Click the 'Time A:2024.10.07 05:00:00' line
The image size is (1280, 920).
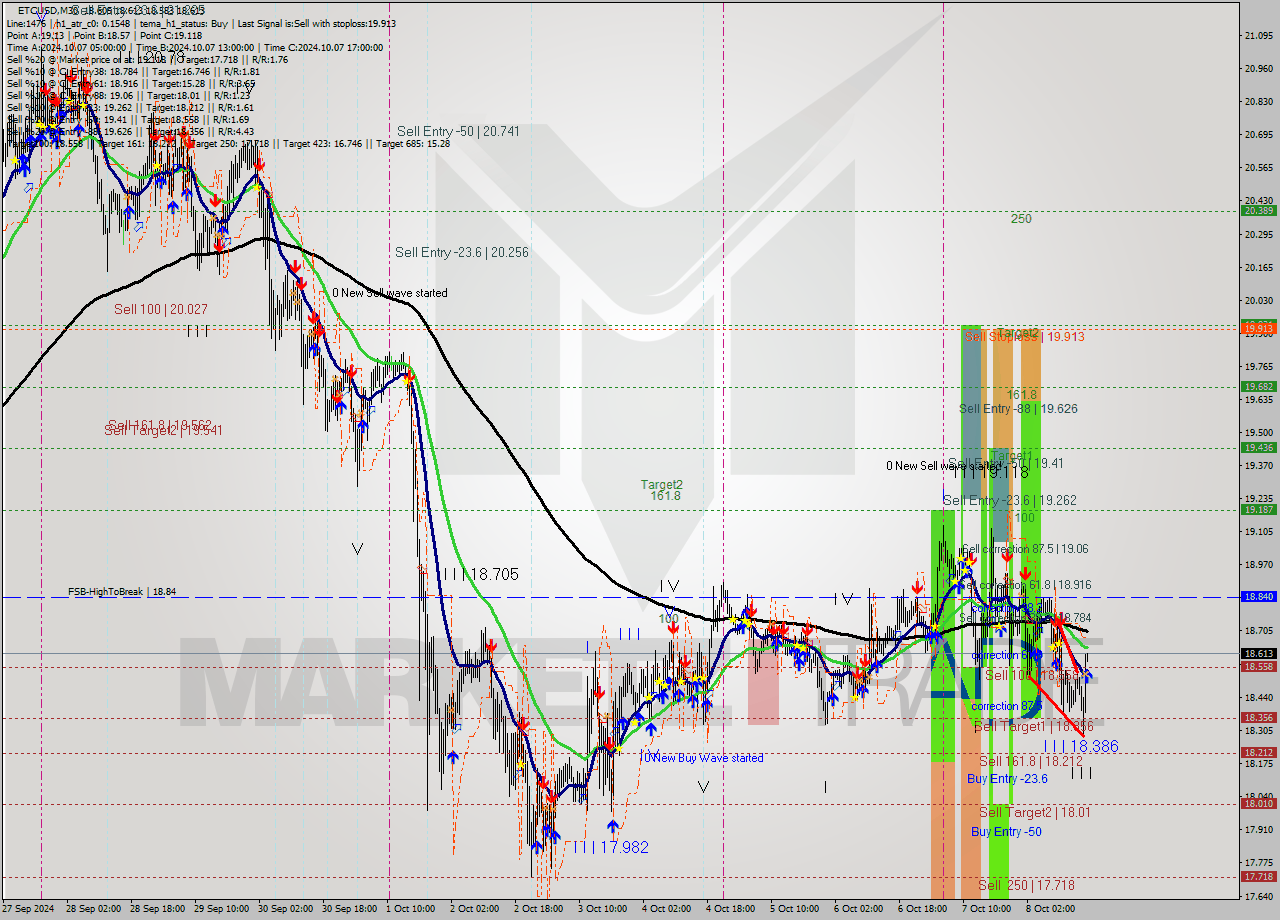(x=66, y=47)
